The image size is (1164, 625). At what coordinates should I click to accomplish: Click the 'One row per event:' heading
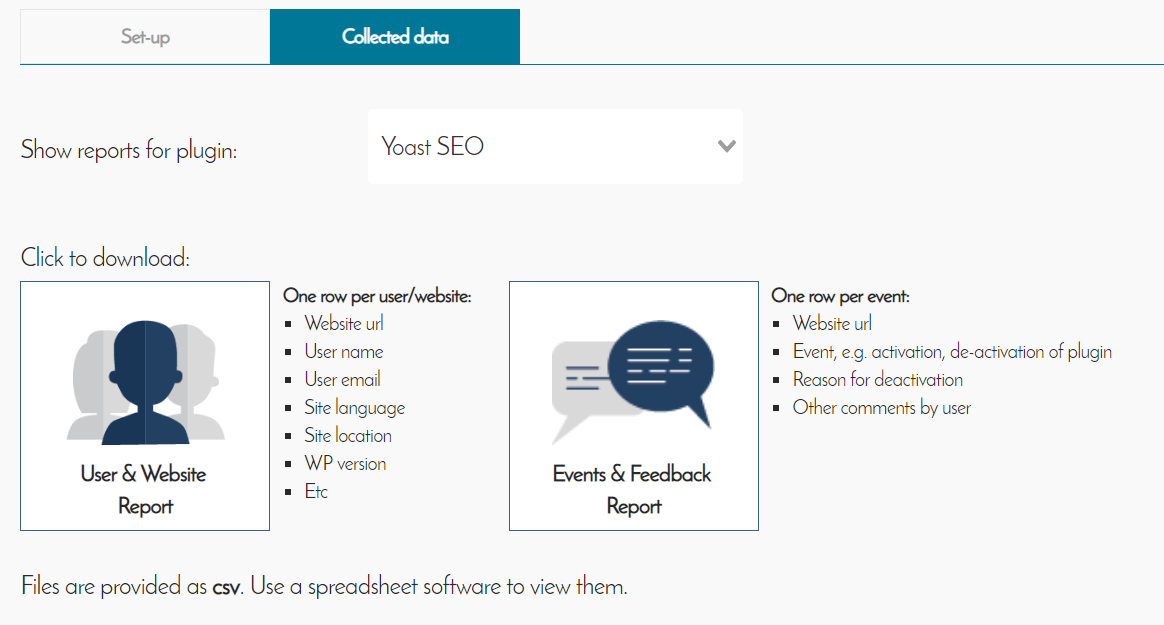(840, 296)
